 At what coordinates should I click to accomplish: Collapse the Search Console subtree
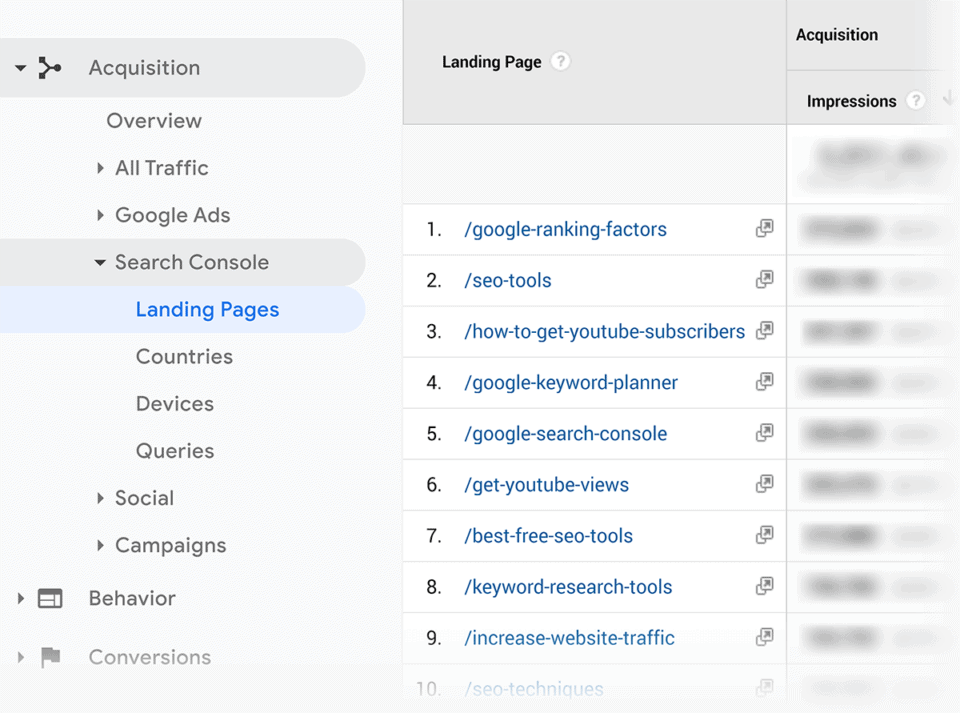coord(100,262)
